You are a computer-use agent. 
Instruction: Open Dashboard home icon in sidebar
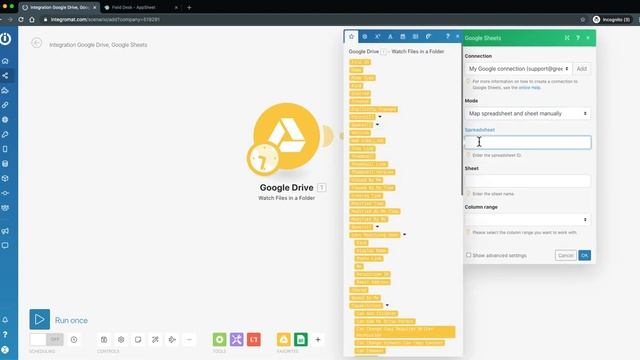click(x=5, y=61)
